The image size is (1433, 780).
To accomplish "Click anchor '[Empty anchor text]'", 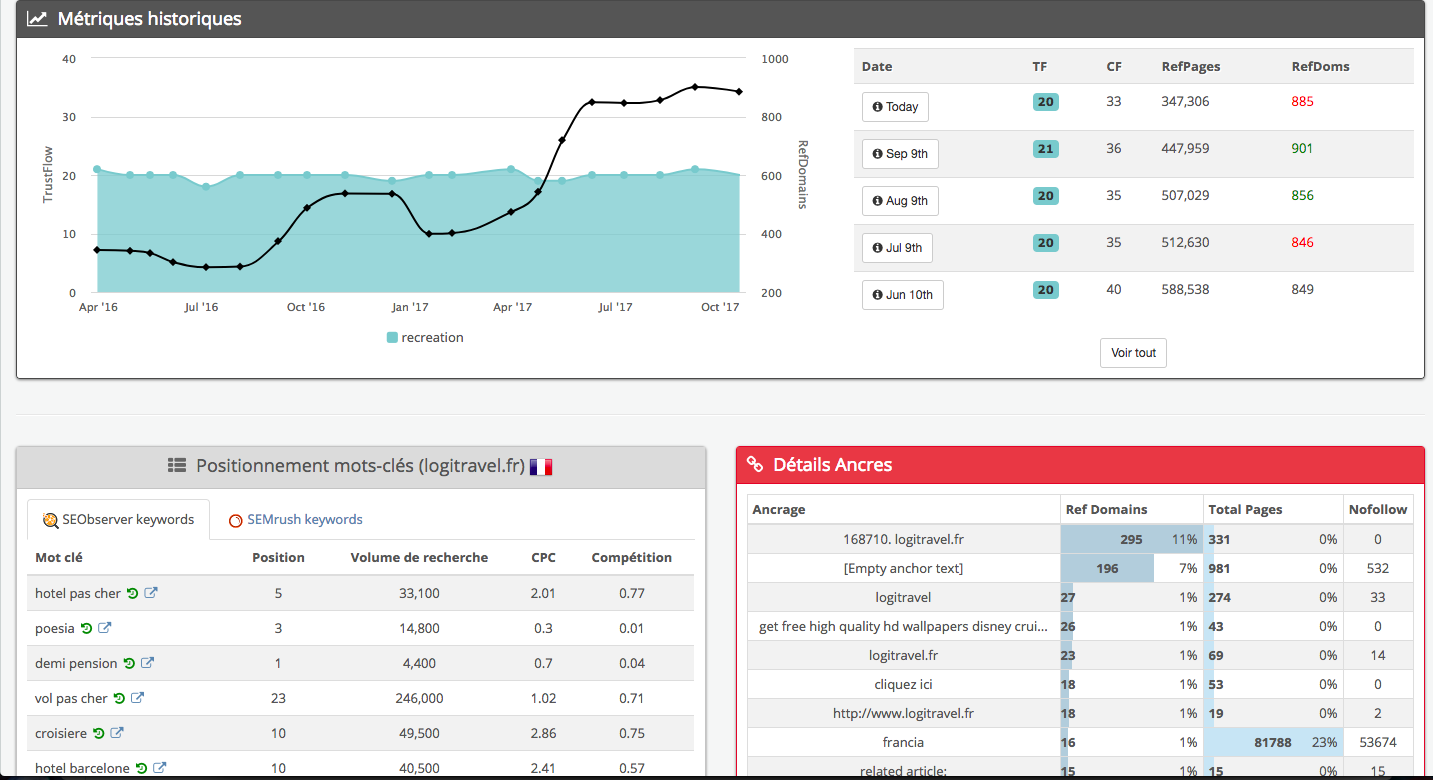I will click(903, 568).
